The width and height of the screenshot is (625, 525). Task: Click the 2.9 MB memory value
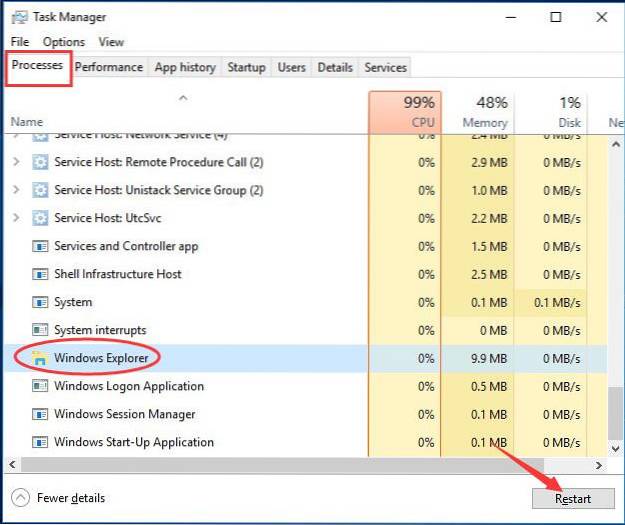click(489, 163)
